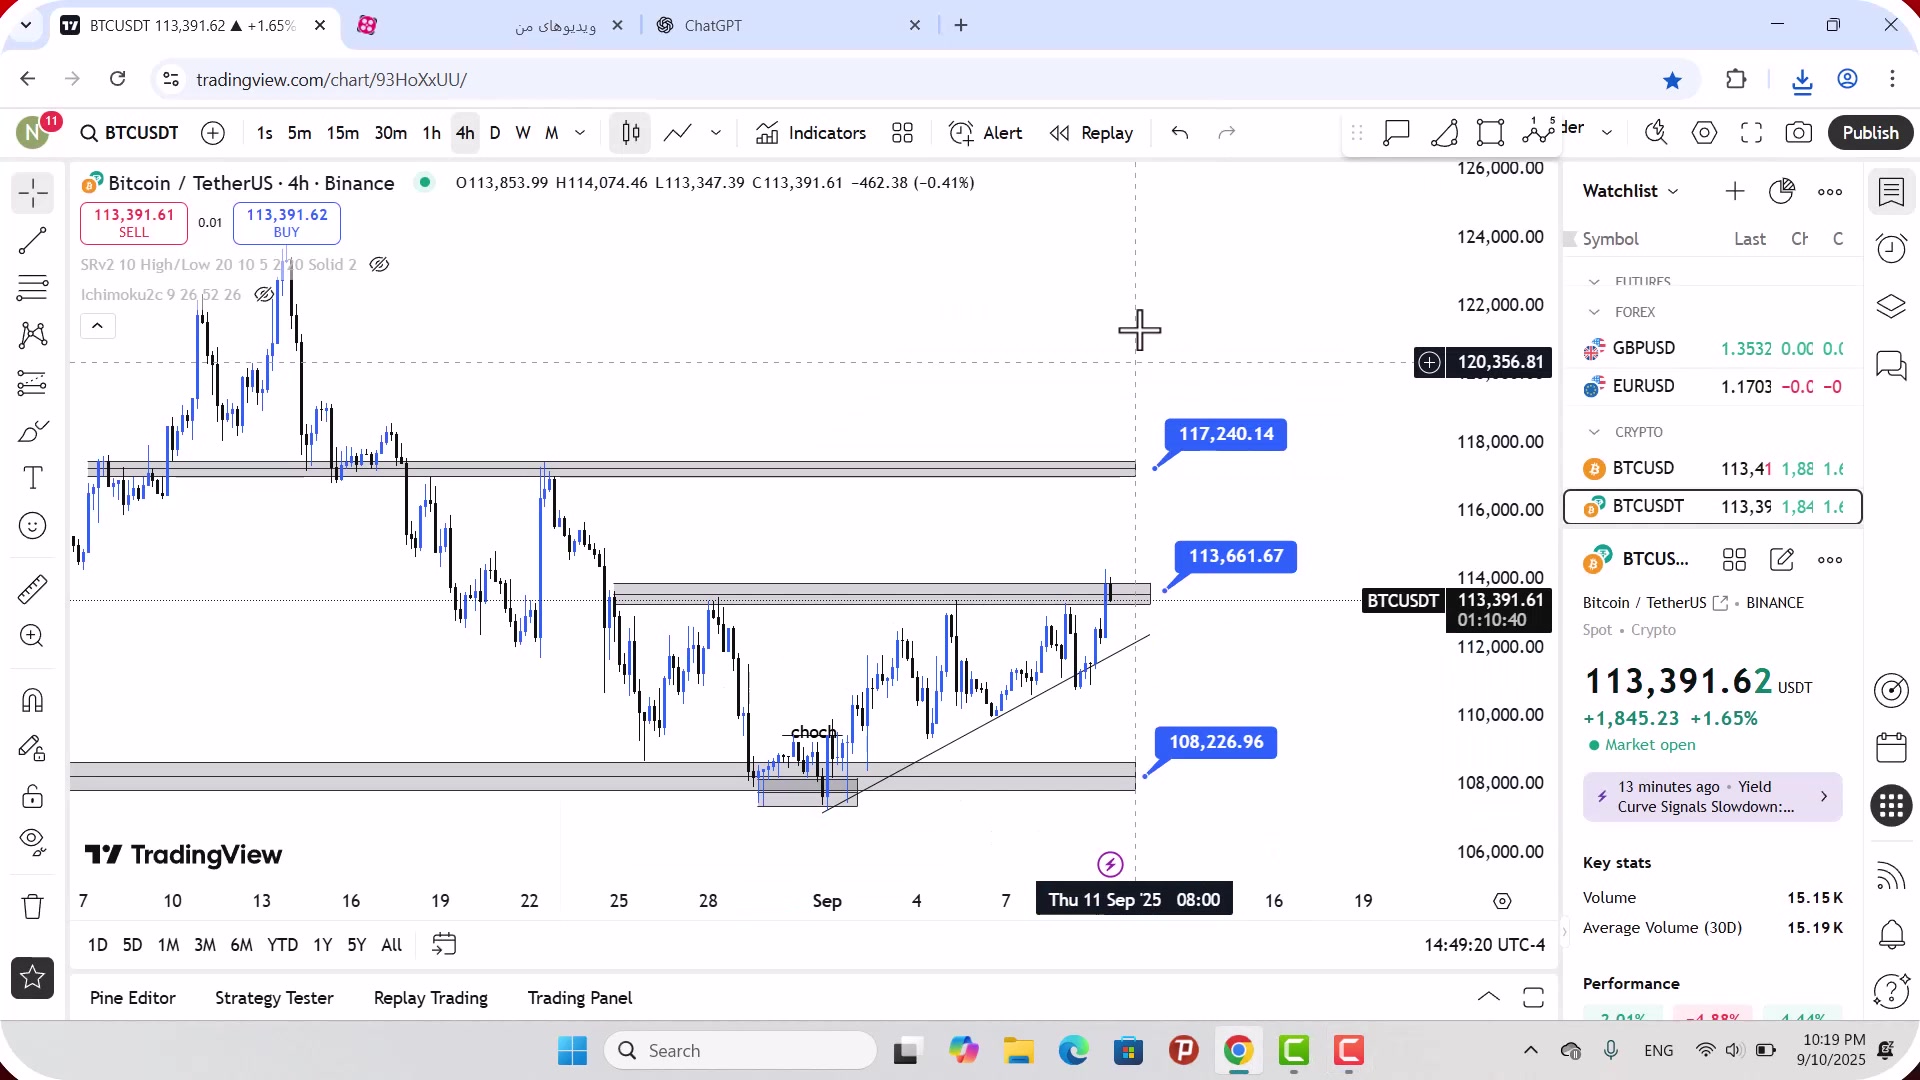Open the Yield Curve news item
Screen dimensions: 1920x1080
point(1712,797)
